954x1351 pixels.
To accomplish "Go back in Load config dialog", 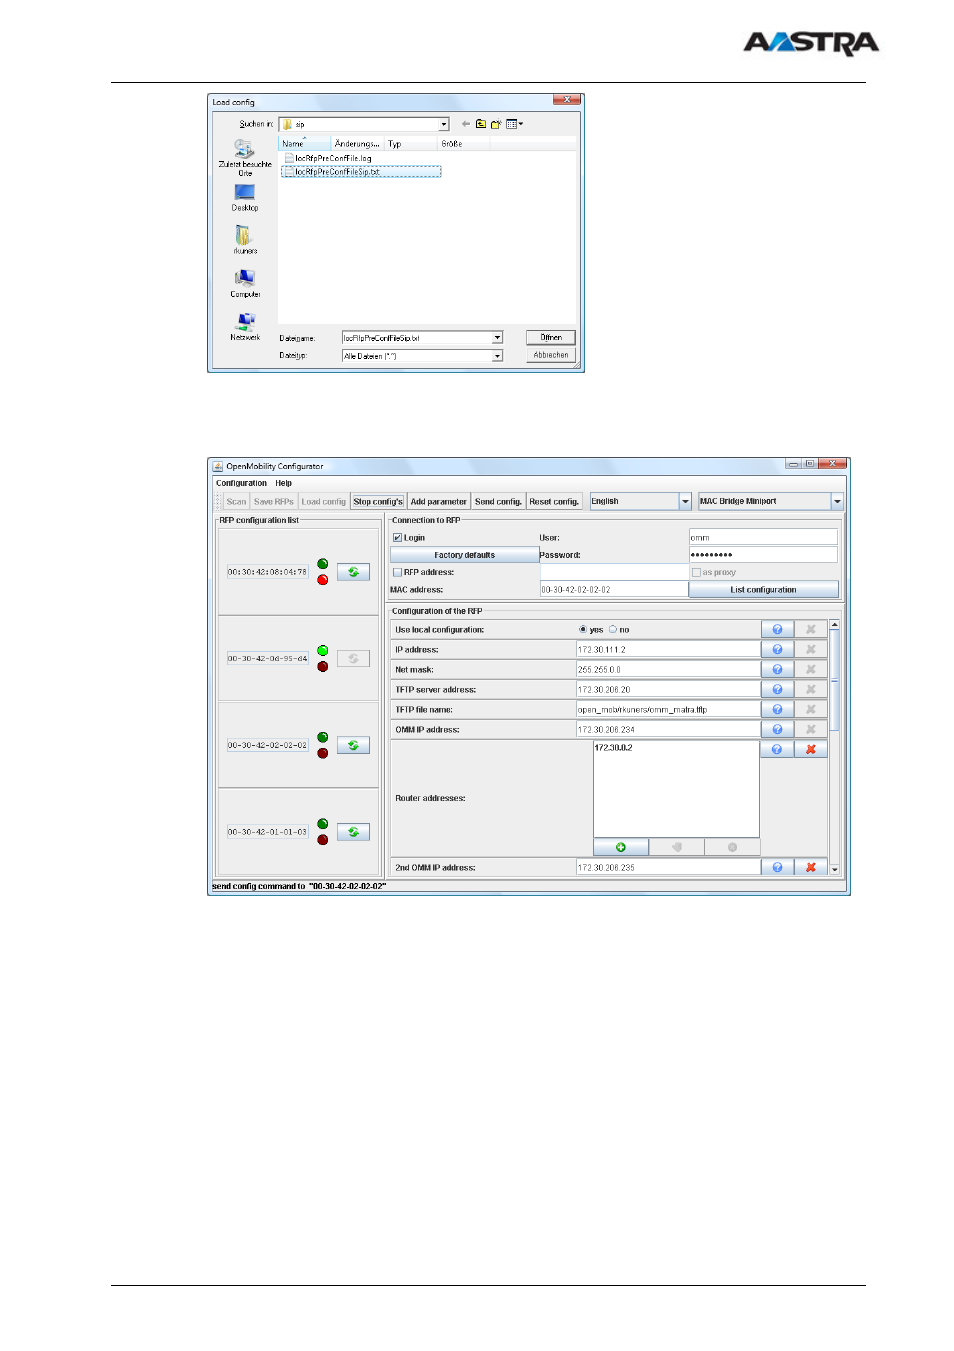I will coord(466,124).
